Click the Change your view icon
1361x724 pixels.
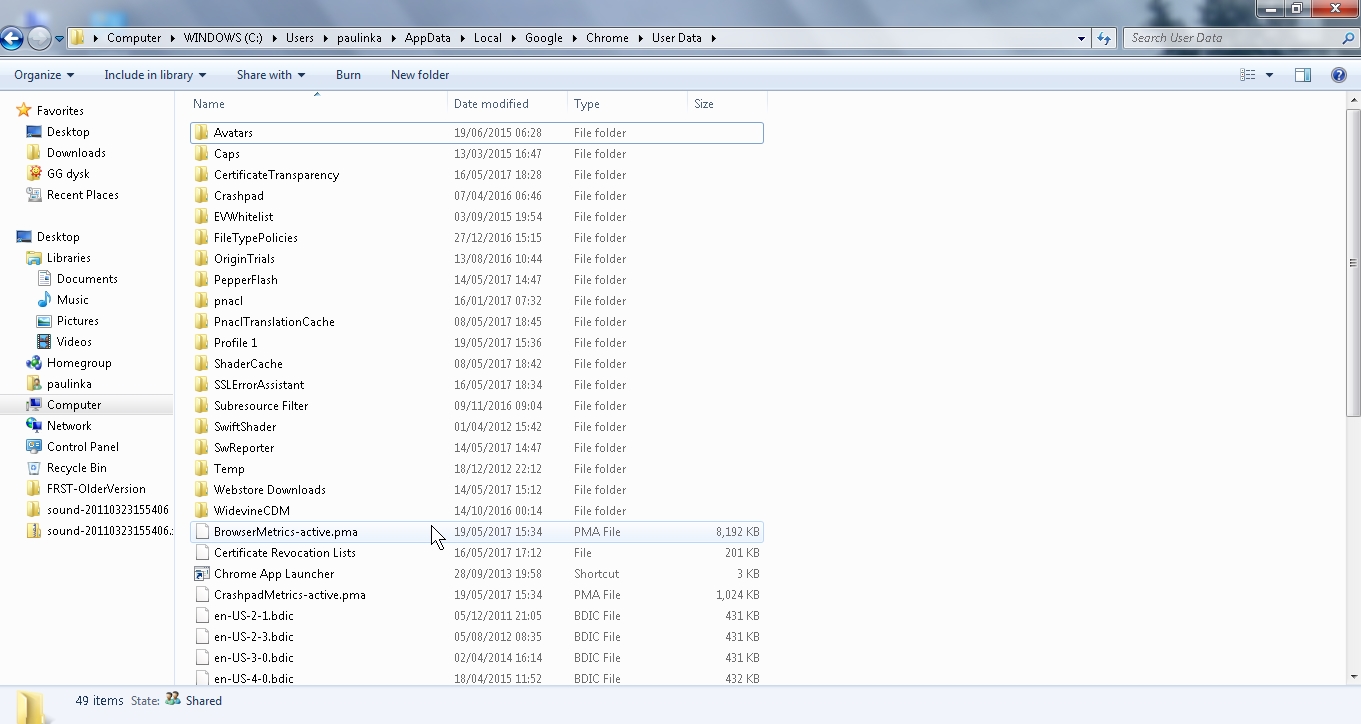click(1247, 75)
